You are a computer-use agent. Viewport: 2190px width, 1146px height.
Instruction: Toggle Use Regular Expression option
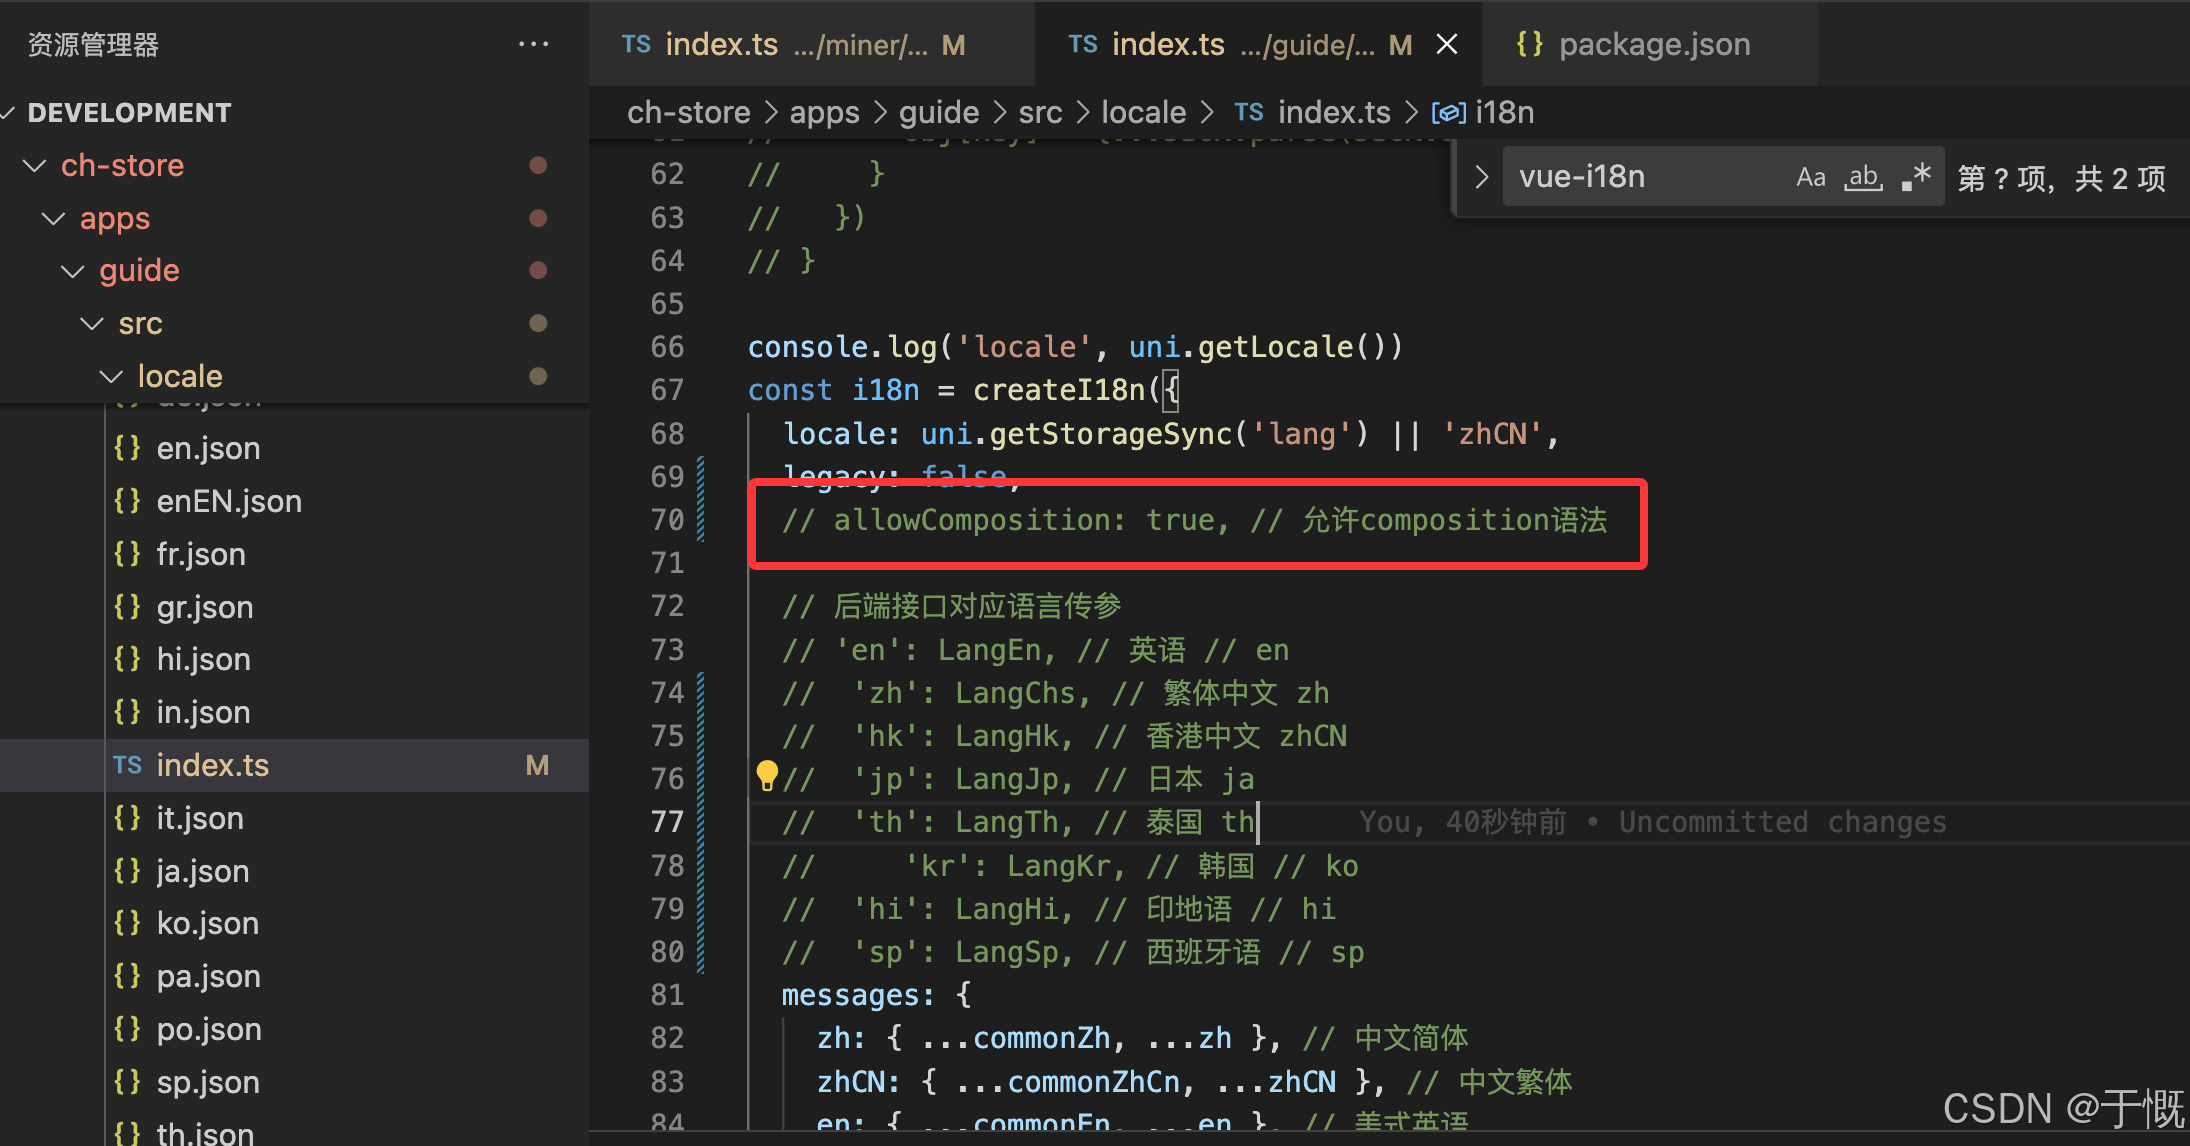pyautogui.click(x=1915, y=178)
